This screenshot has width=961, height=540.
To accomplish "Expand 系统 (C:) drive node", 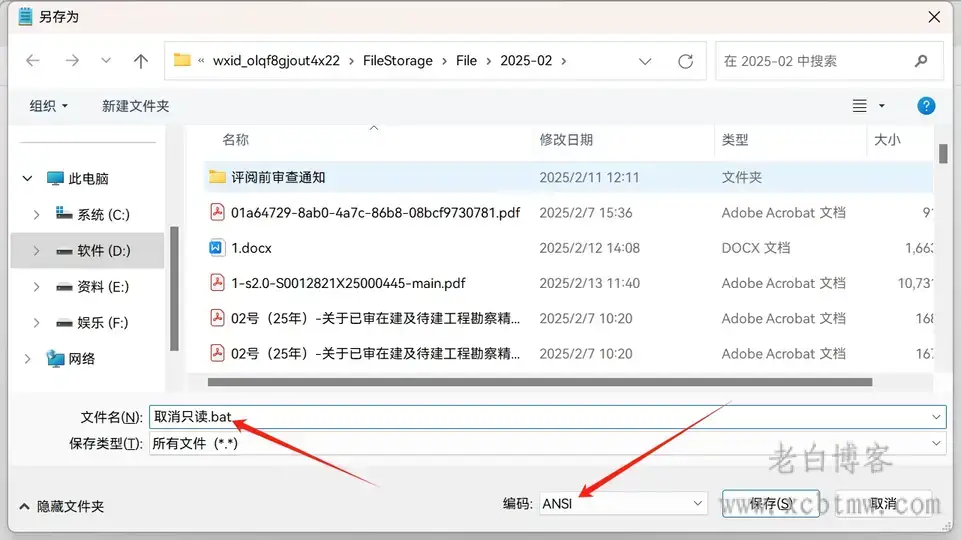I will click(36, 215).
